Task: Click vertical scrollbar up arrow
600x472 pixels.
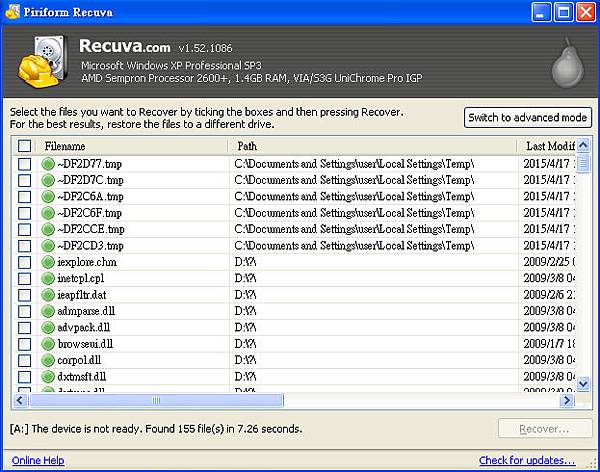Action: point(583,145)
